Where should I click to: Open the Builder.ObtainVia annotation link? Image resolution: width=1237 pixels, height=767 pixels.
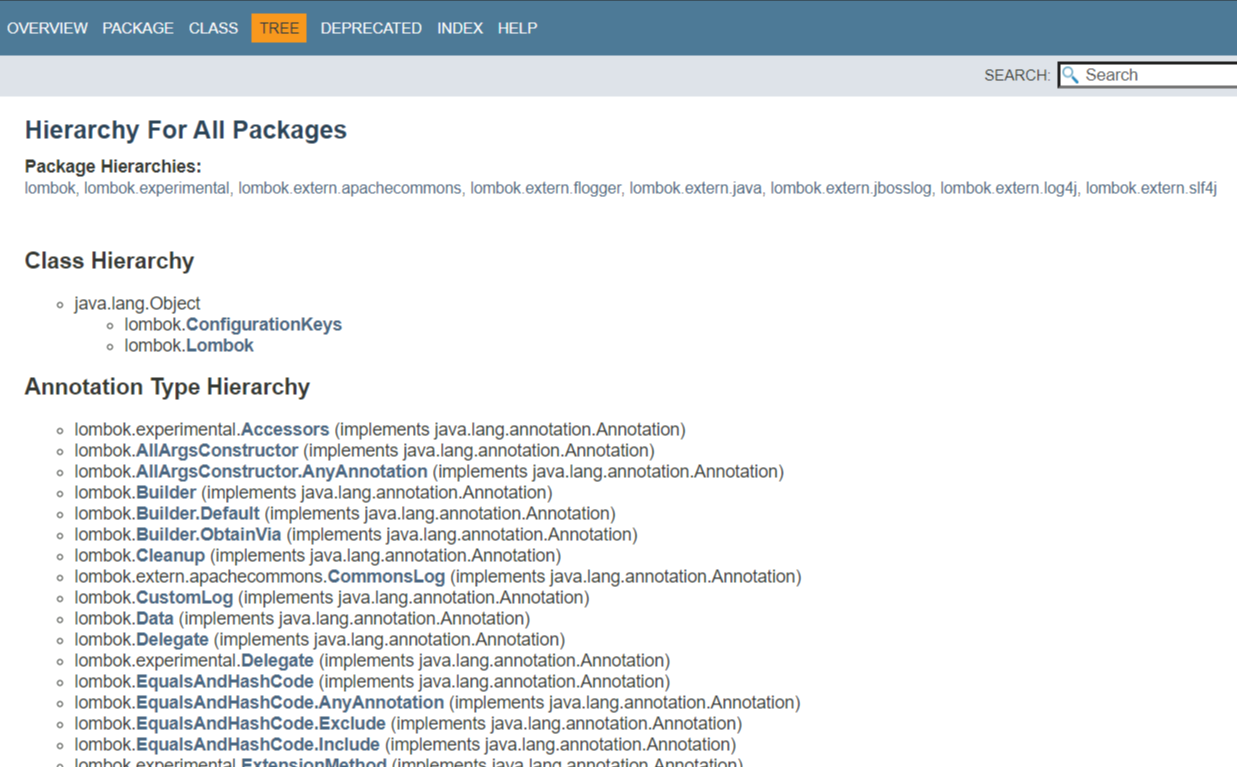(209, 534)
